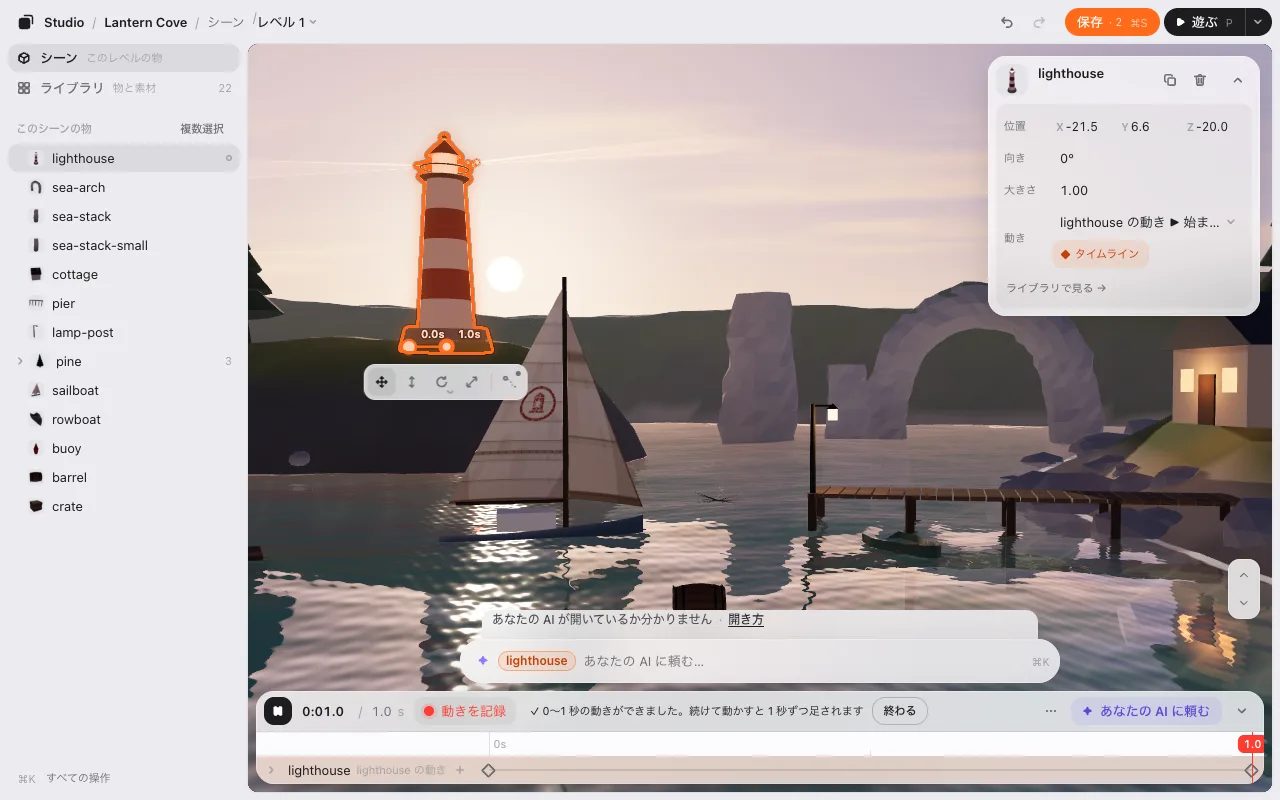Select the move tool in the floating toolbar
This screenshot has height=800, width=1280.
tap(381, 382)
